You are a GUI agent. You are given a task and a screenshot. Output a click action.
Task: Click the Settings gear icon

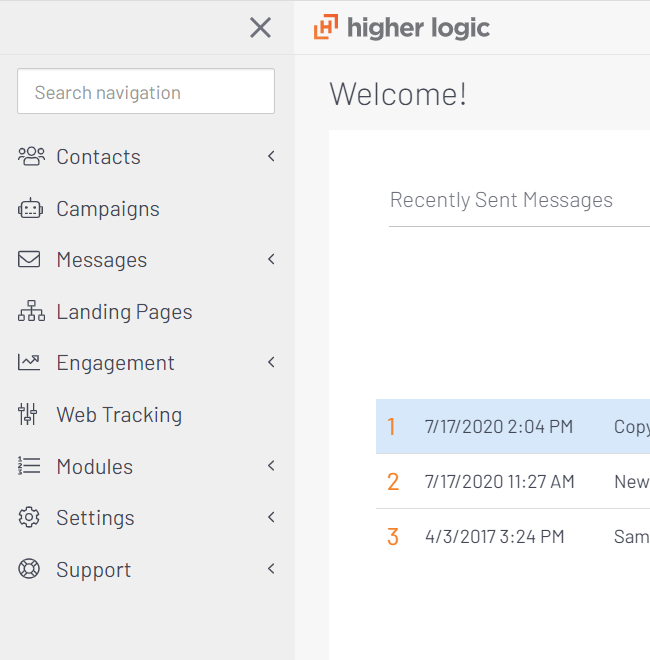click(x=29, y=517)
